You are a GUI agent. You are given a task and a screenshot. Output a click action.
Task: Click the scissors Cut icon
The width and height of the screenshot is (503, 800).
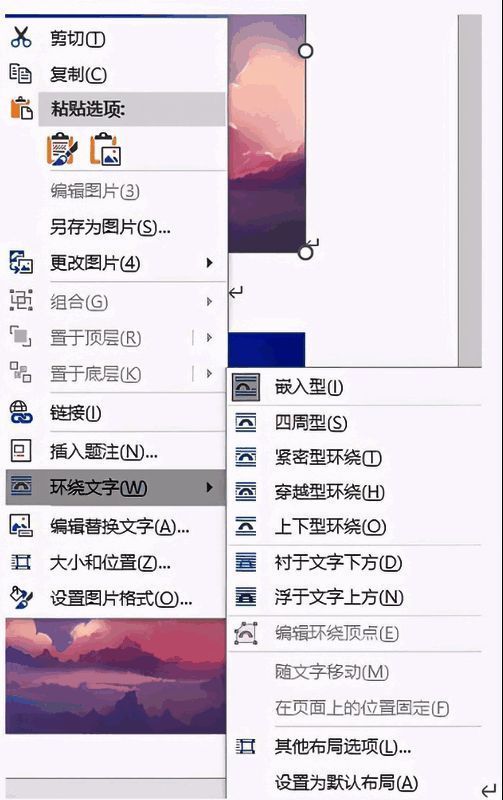[21, 38]
